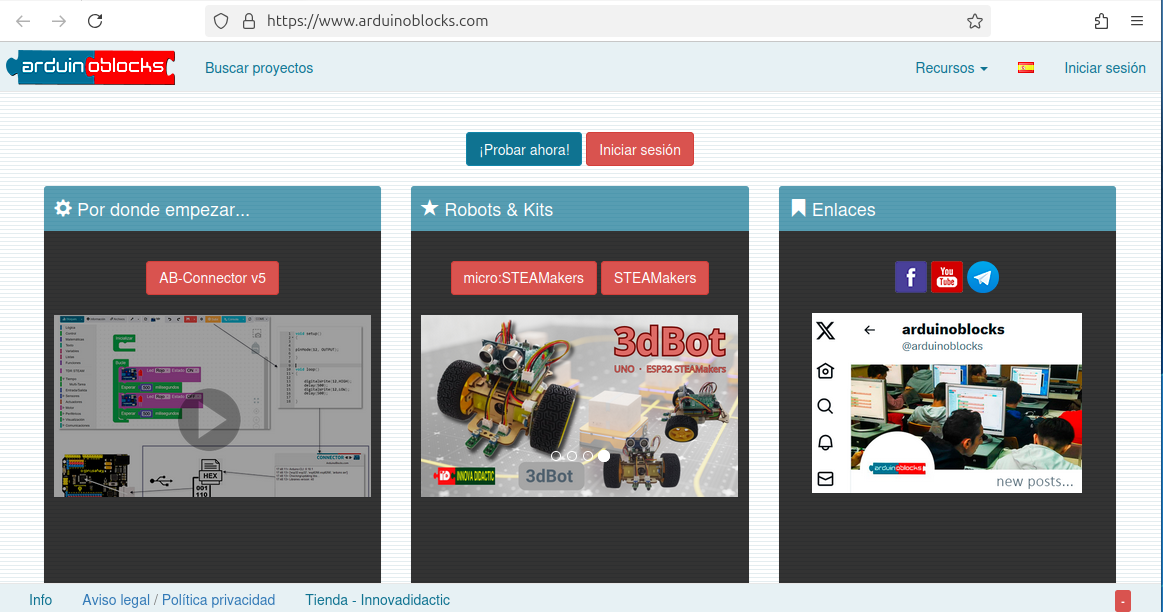Collapse footer with red minus button
Image resolution: width=1163 pixels, height=612 pixels.
[x=1123, y=601]
